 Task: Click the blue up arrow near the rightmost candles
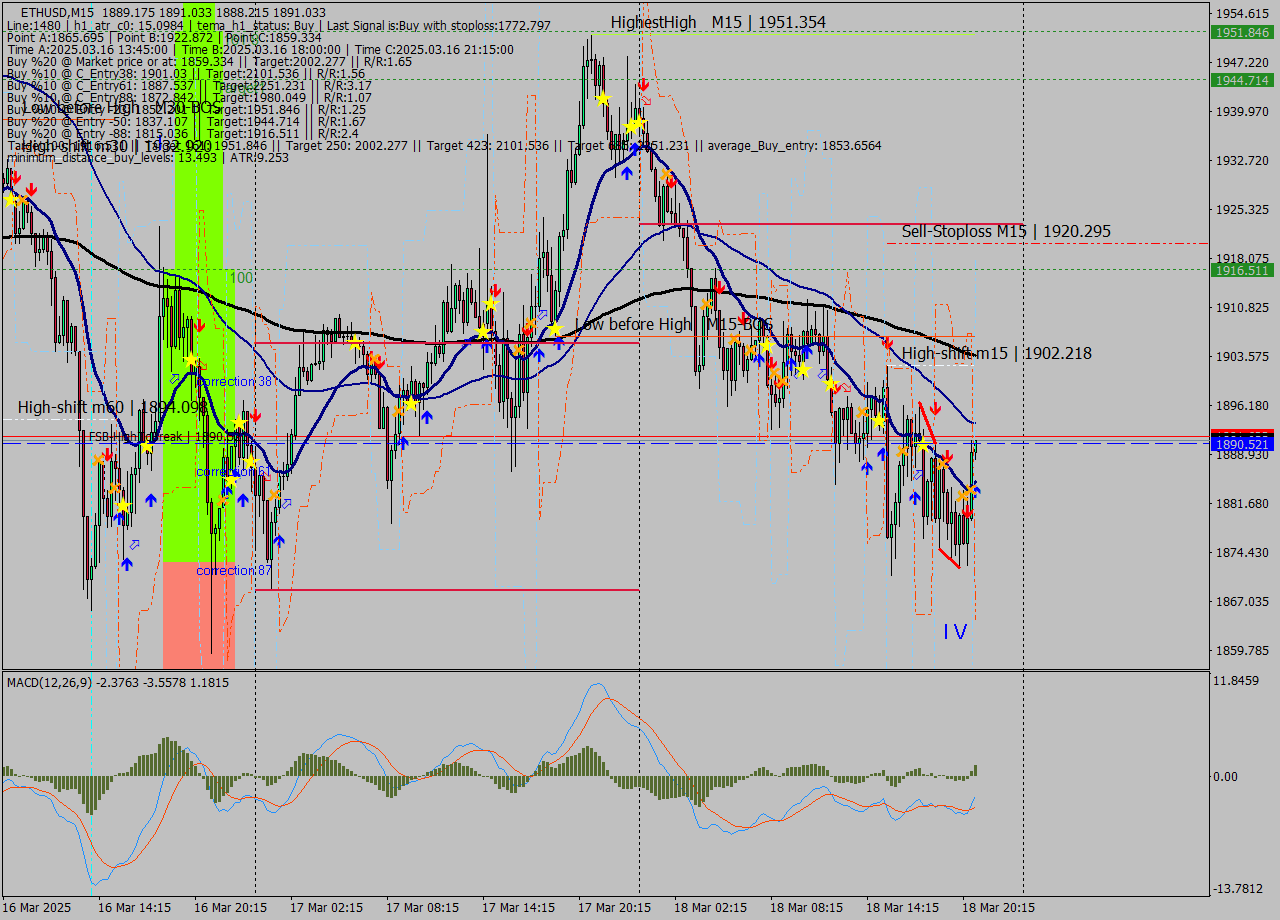coord(975,490)
